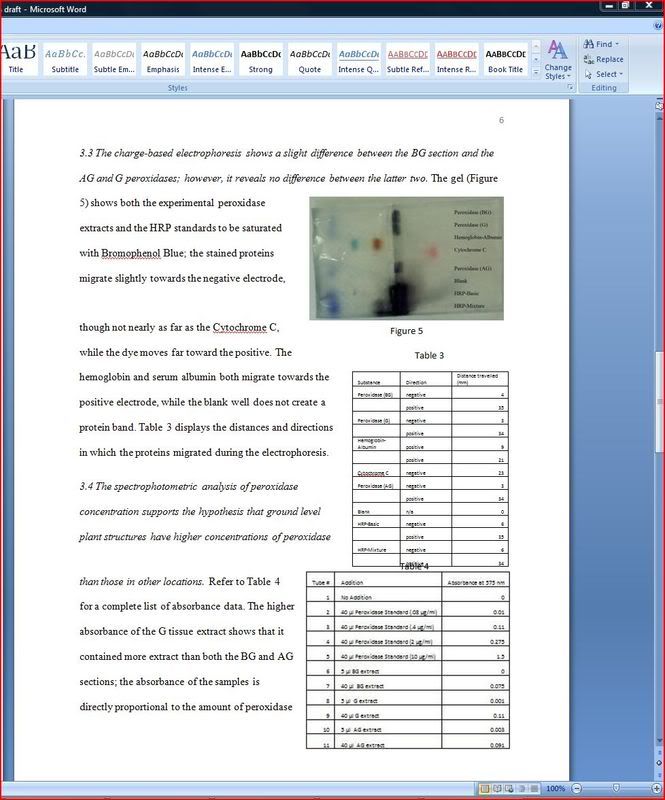This screenshot has height=800, width=665.
Task: Click the 'Distance travelled' header in Table 3
Action: 480,379
